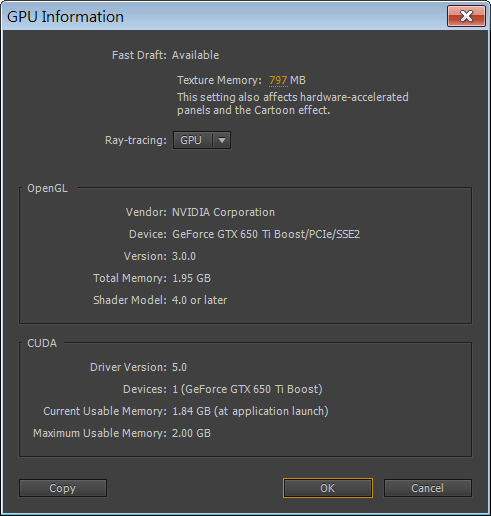Click the 'Ray-tracing:' label
Viewport: 491px width, 516px height.
tap(136, 140)
